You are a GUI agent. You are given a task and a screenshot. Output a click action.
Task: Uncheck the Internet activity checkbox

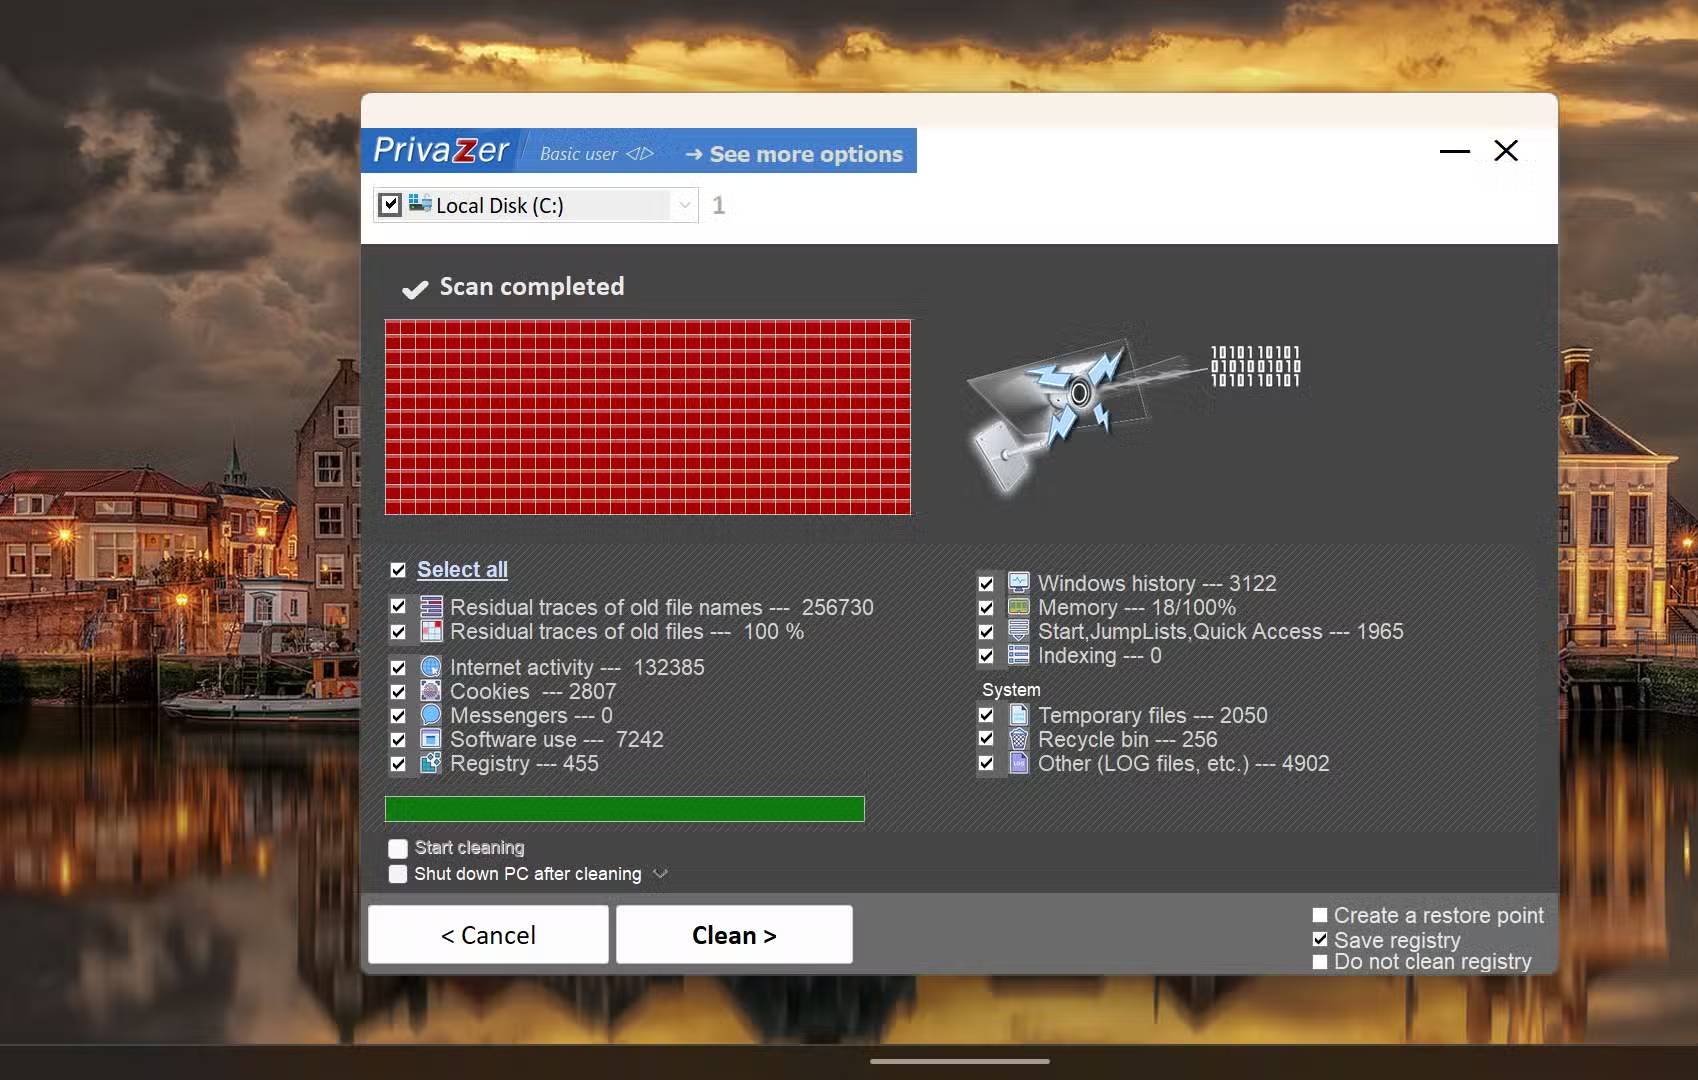(398, 667)
